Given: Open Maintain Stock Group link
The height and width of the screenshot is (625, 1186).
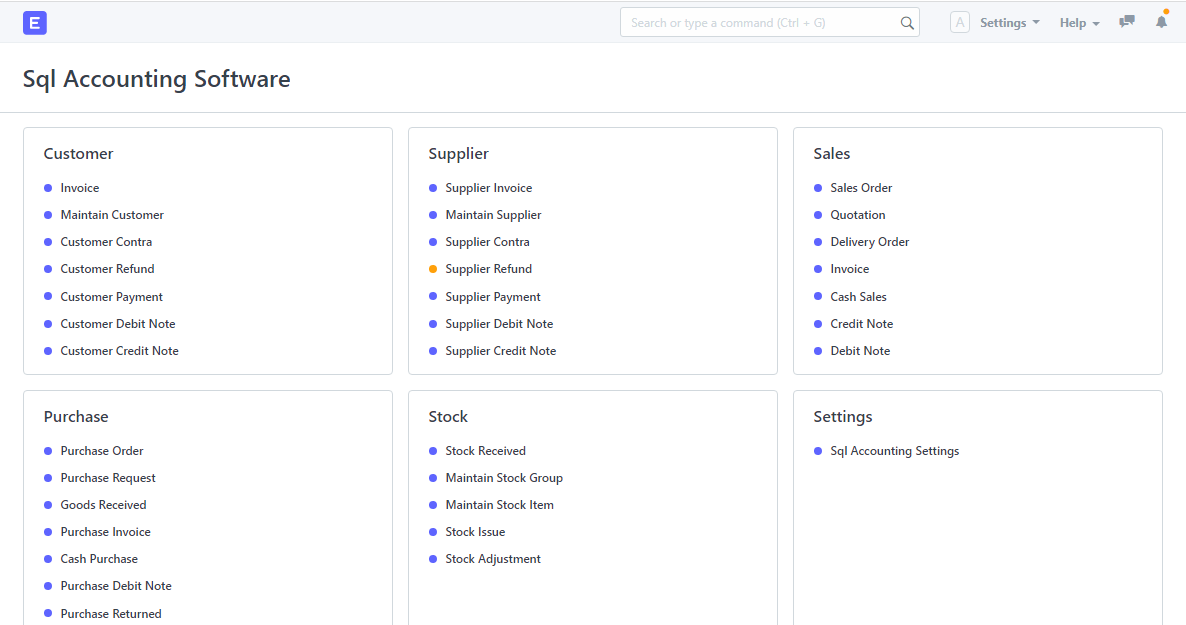Looking at the screenshot, I should [504, 478].
